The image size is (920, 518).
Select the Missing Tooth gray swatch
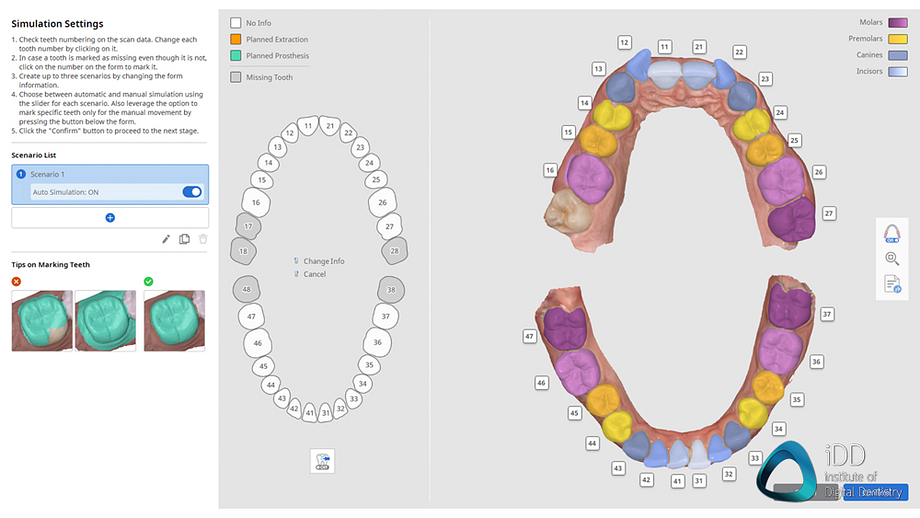[x=235, y=77]
